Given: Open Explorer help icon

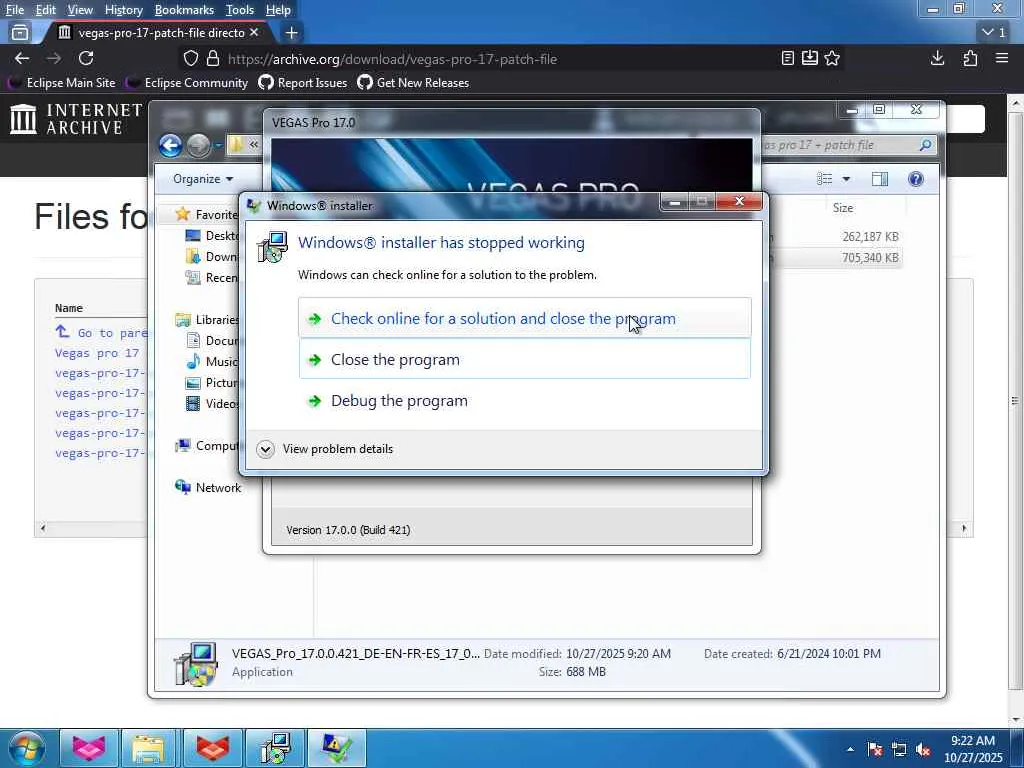Looking at the screenshot, I should click(916, 178).
